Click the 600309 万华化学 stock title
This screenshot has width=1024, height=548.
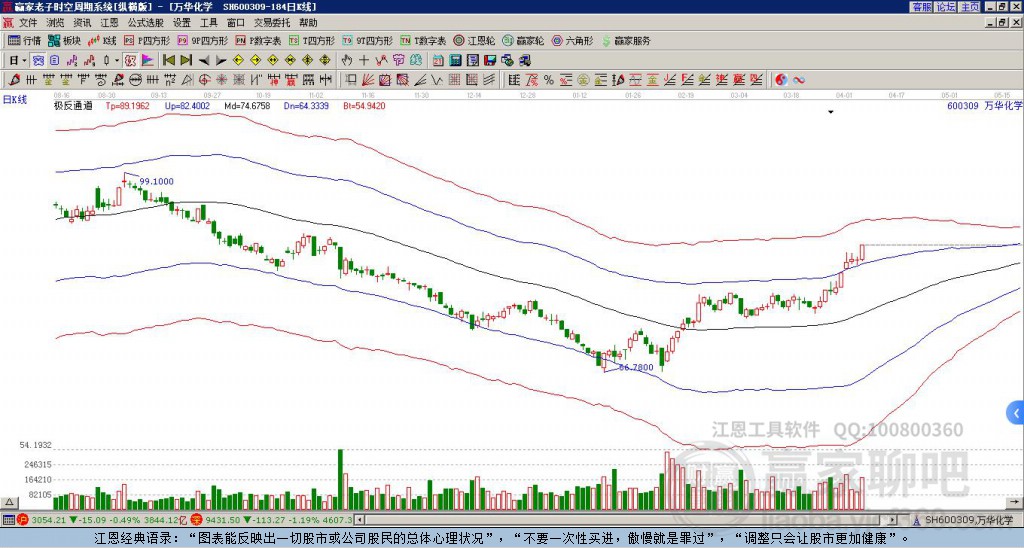pyautogui.click(x=984, y=105)
